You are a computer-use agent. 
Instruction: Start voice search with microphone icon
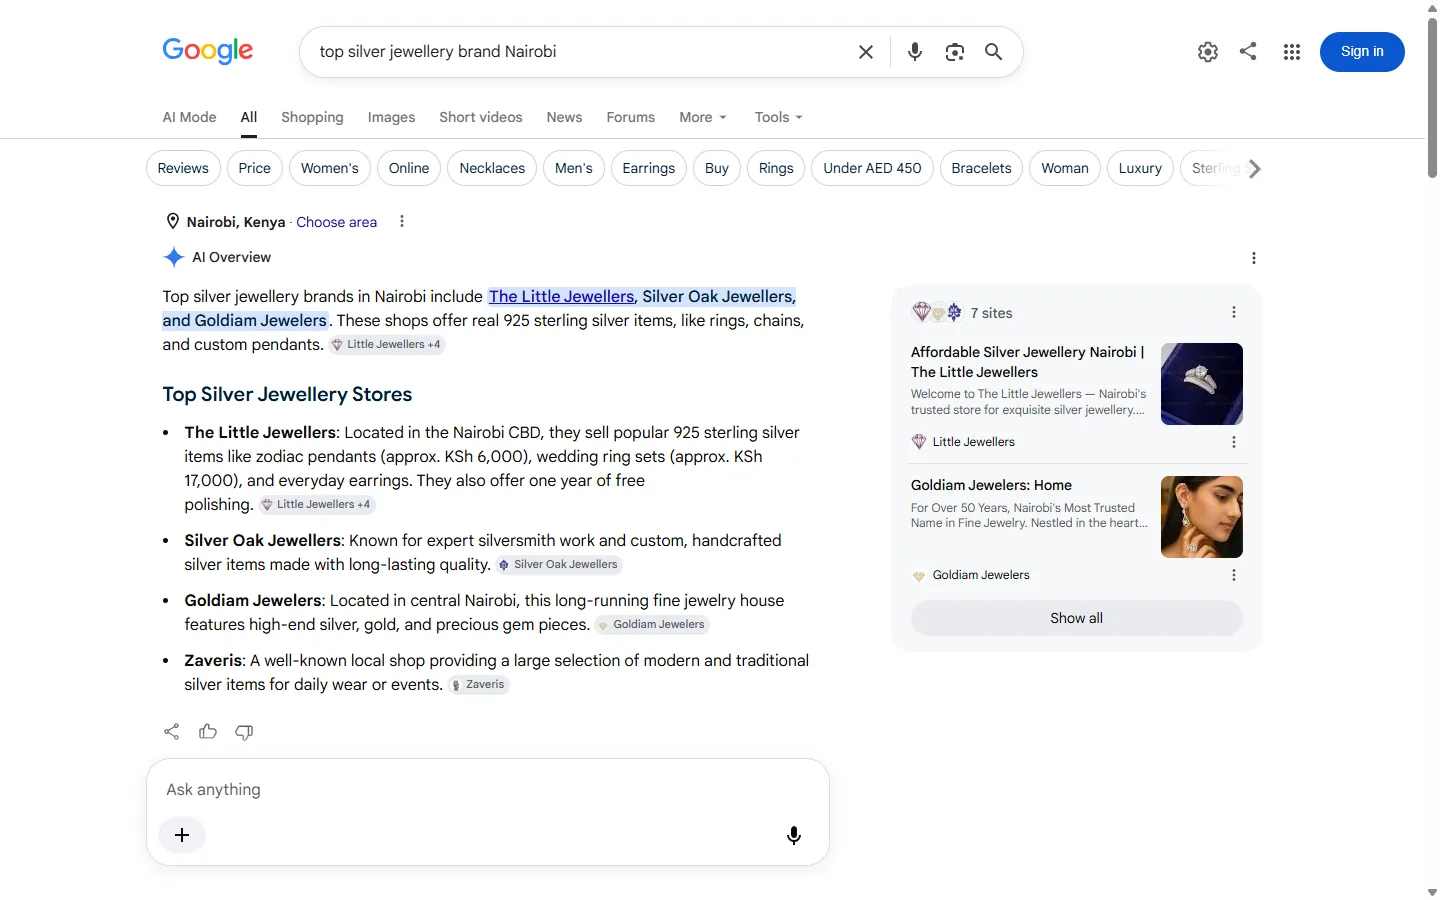tap(915, 52)
